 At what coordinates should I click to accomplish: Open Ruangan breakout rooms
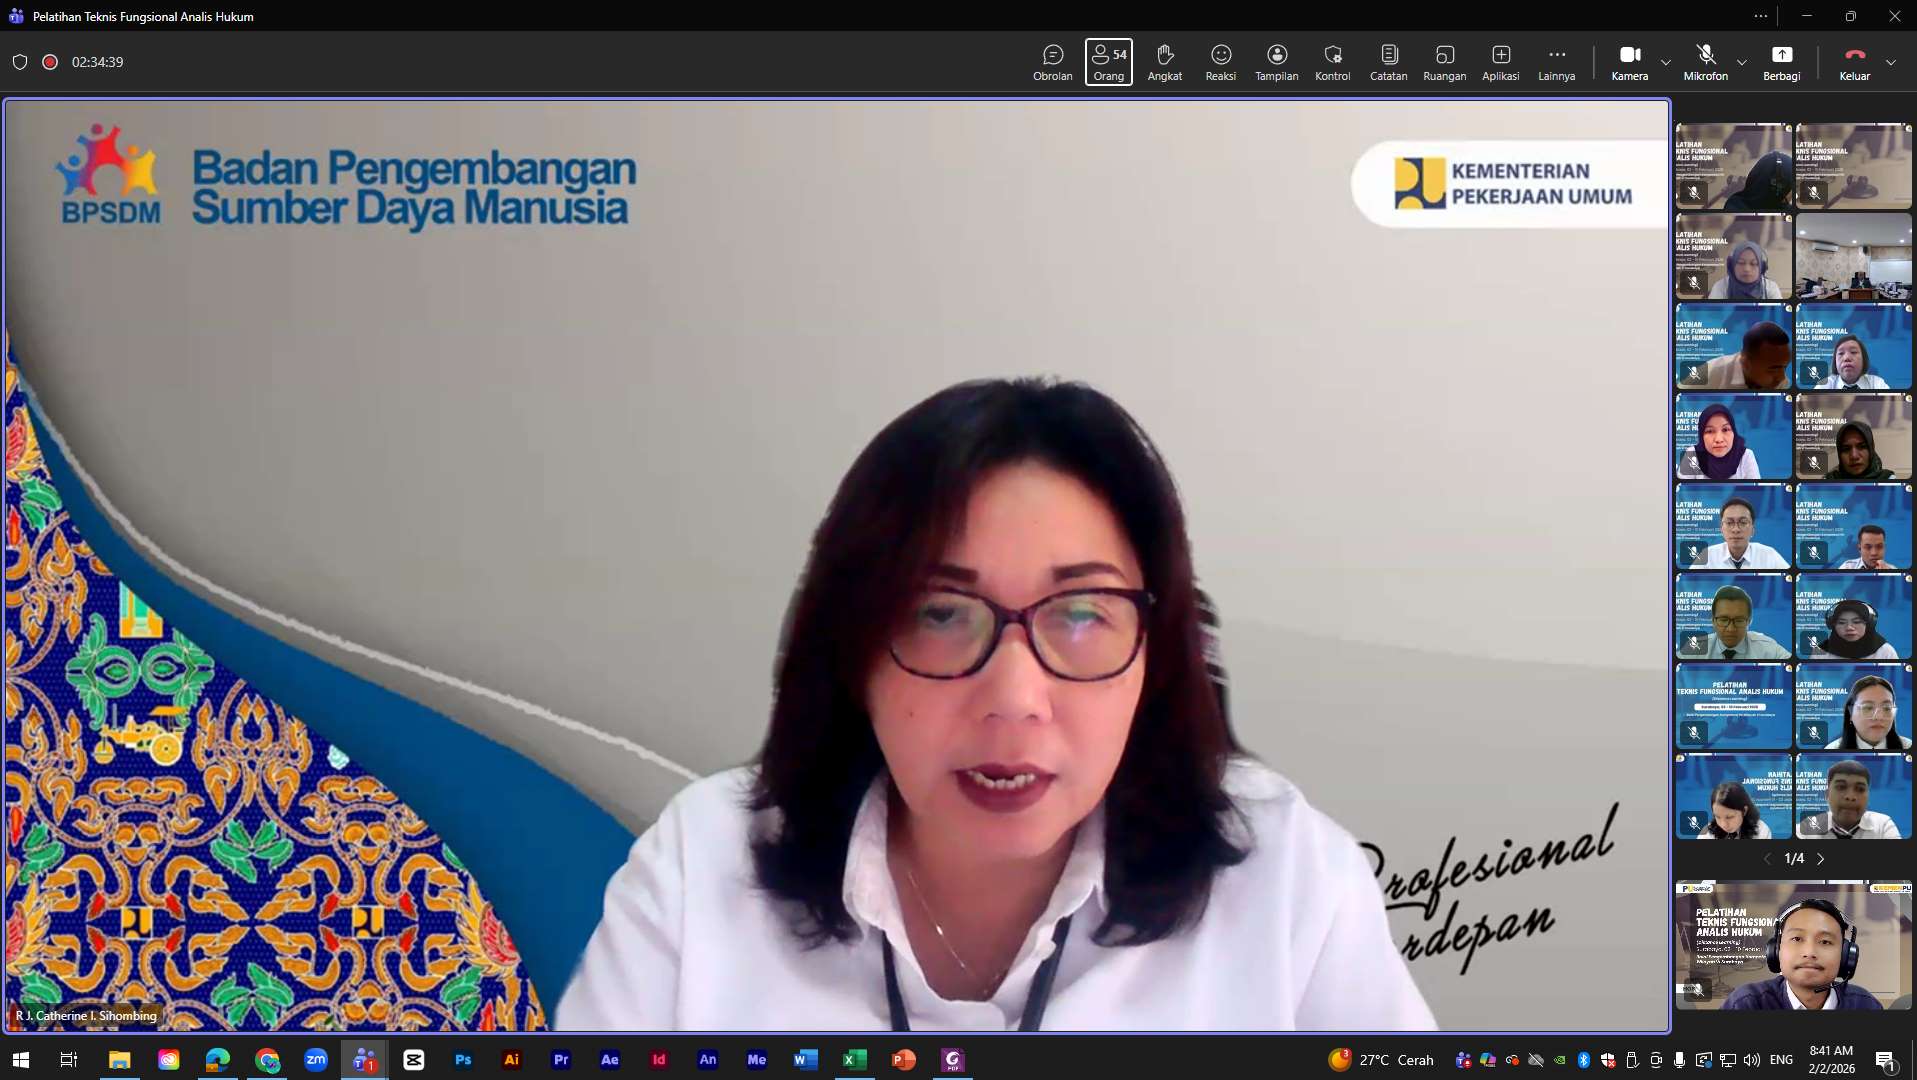click(x=1444, y=62)
